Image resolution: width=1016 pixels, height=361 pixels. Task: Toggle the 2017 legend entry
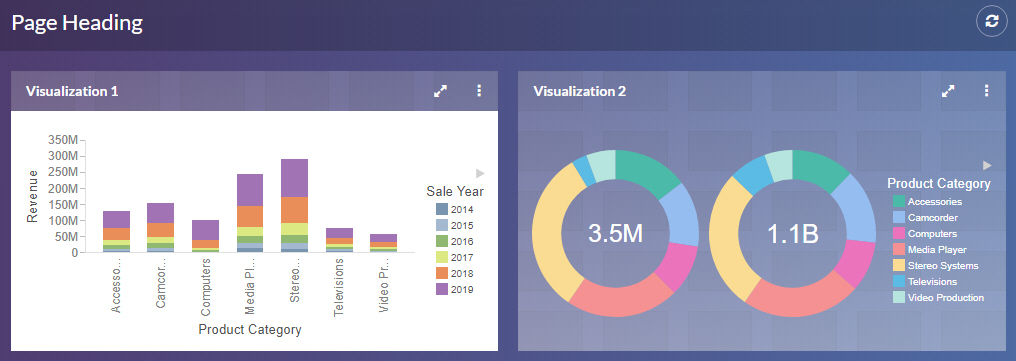point(455,257)
